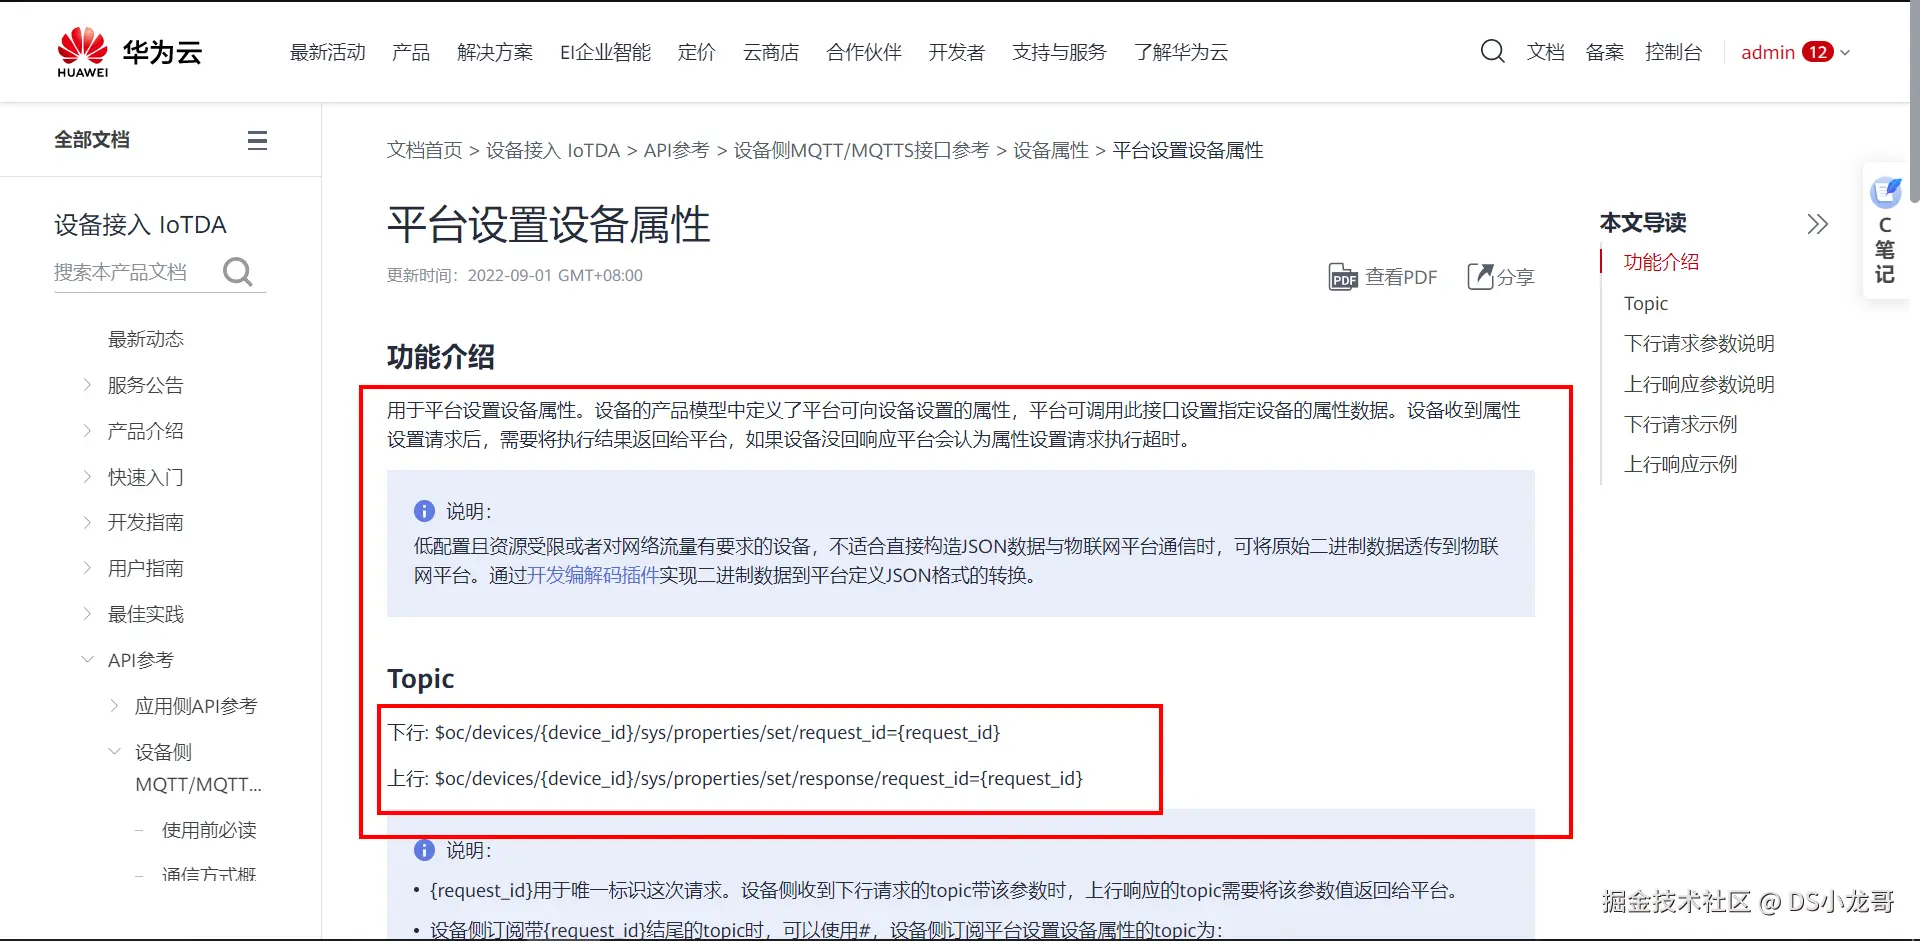
Task: Open the 笔记 notes widget
Action: (1885, 230)
